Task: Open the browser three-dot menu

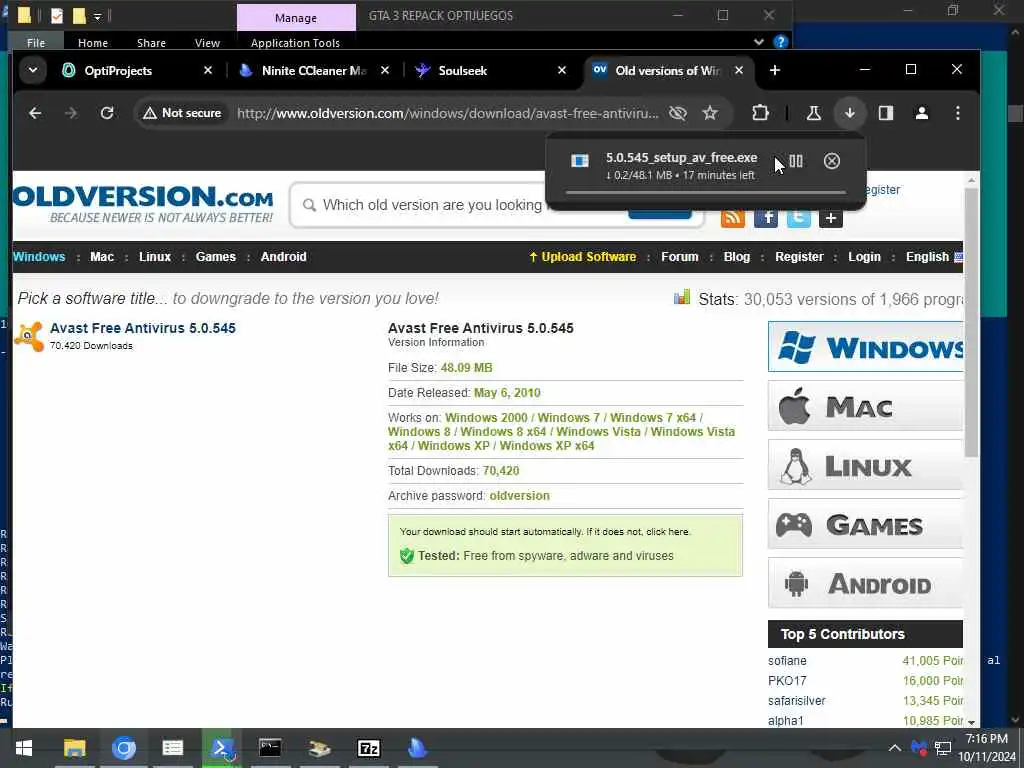Action: pos(957,113)
